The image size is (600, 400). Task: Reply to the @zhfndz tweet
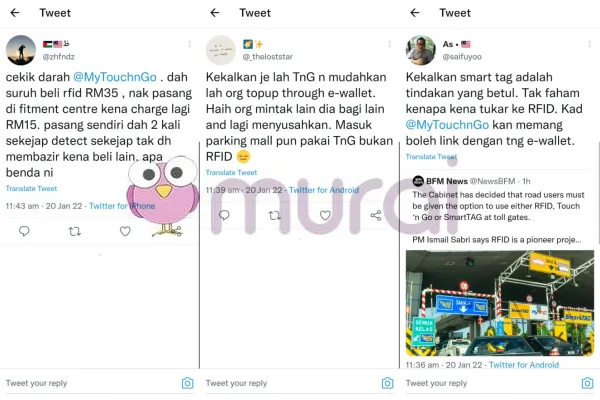(x=24, y=231)
